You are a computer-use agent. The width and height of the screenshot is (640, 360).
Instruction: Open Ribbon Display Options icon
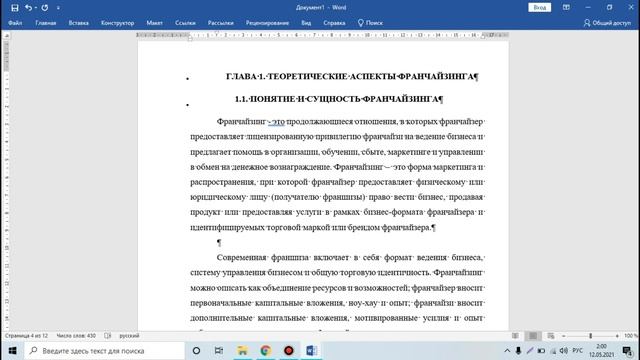pyautogui.click(x=566, y=7)
